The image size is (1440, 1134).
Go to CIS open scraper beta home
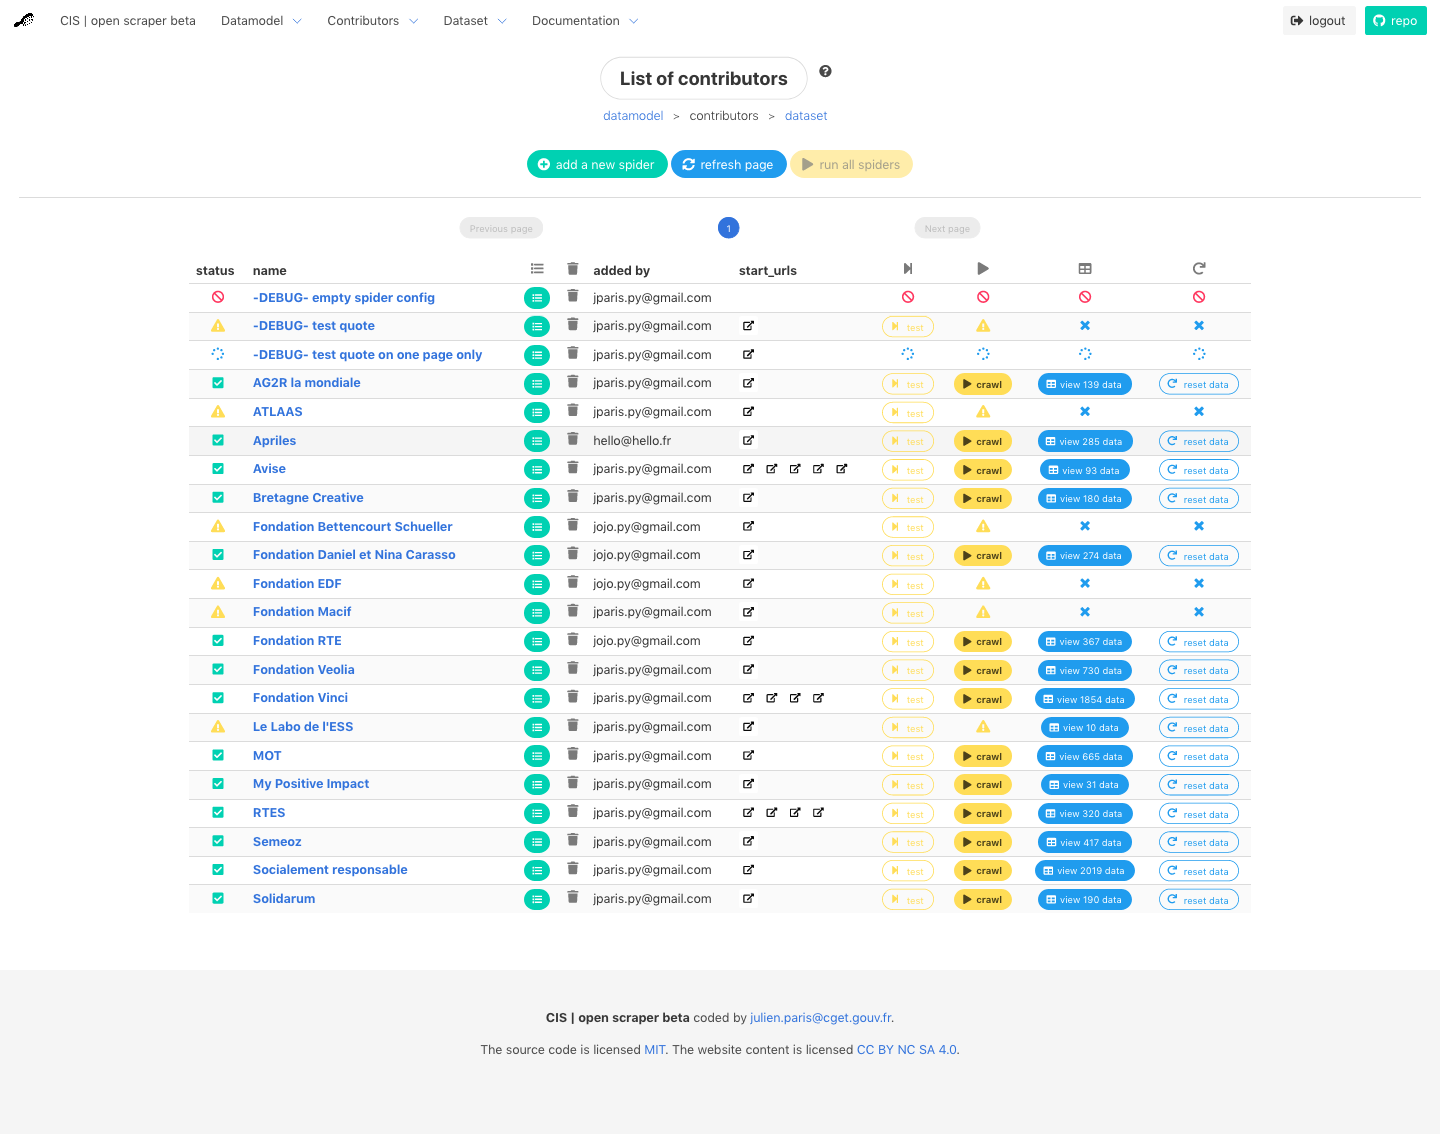128,21
